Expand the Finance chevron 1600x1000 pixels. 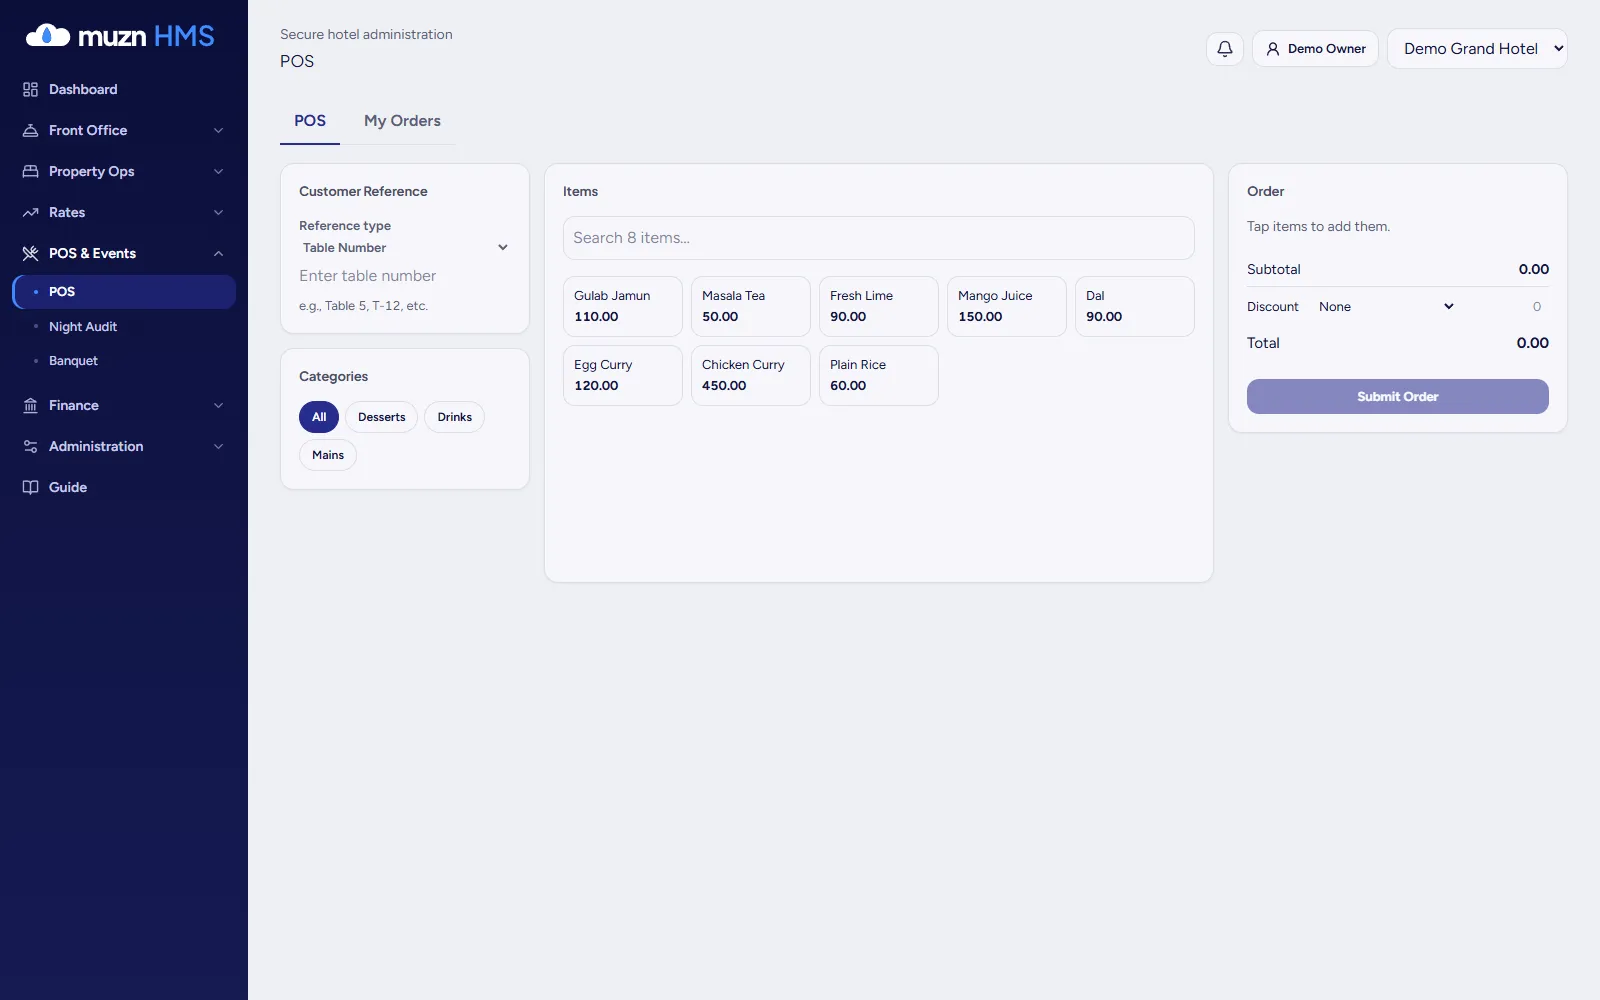pos(218,405)
